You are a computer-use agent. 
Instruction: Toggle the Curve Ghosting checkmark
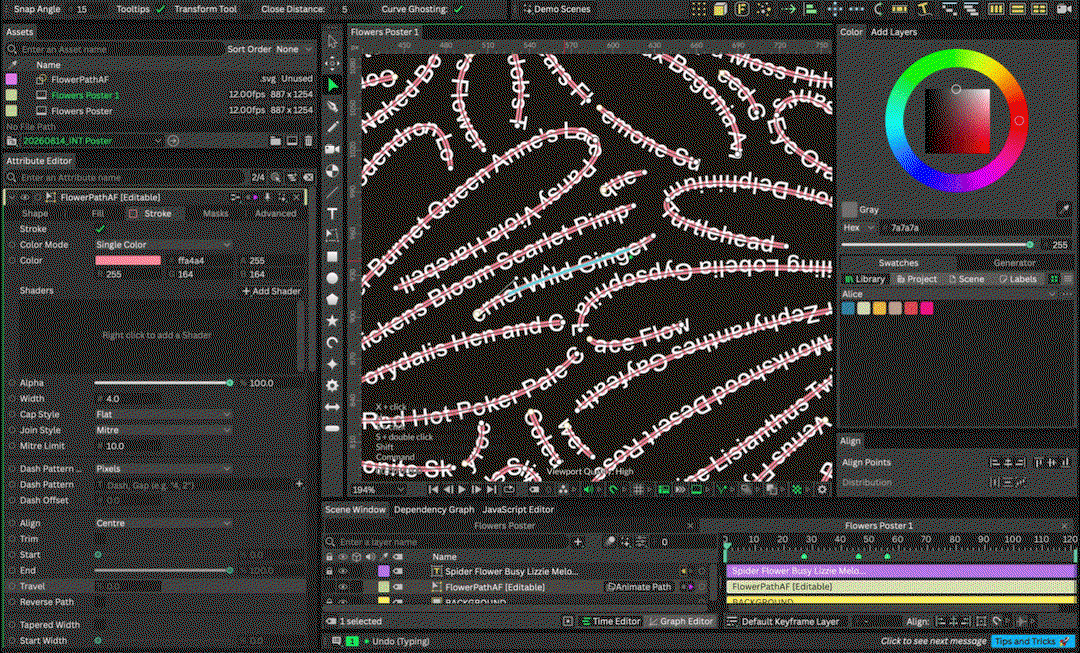pos(458,9)
